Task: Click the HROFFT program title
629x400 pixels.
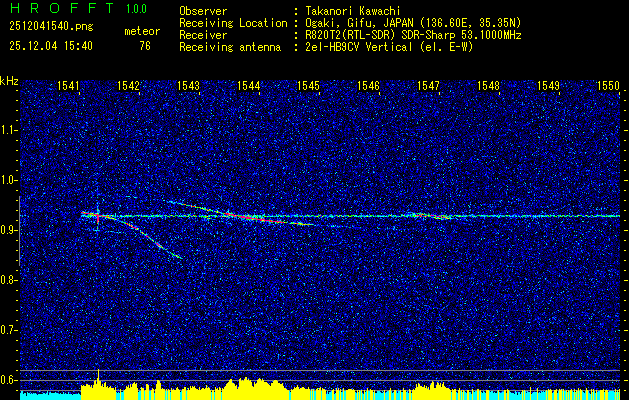Action: (62, 8)
